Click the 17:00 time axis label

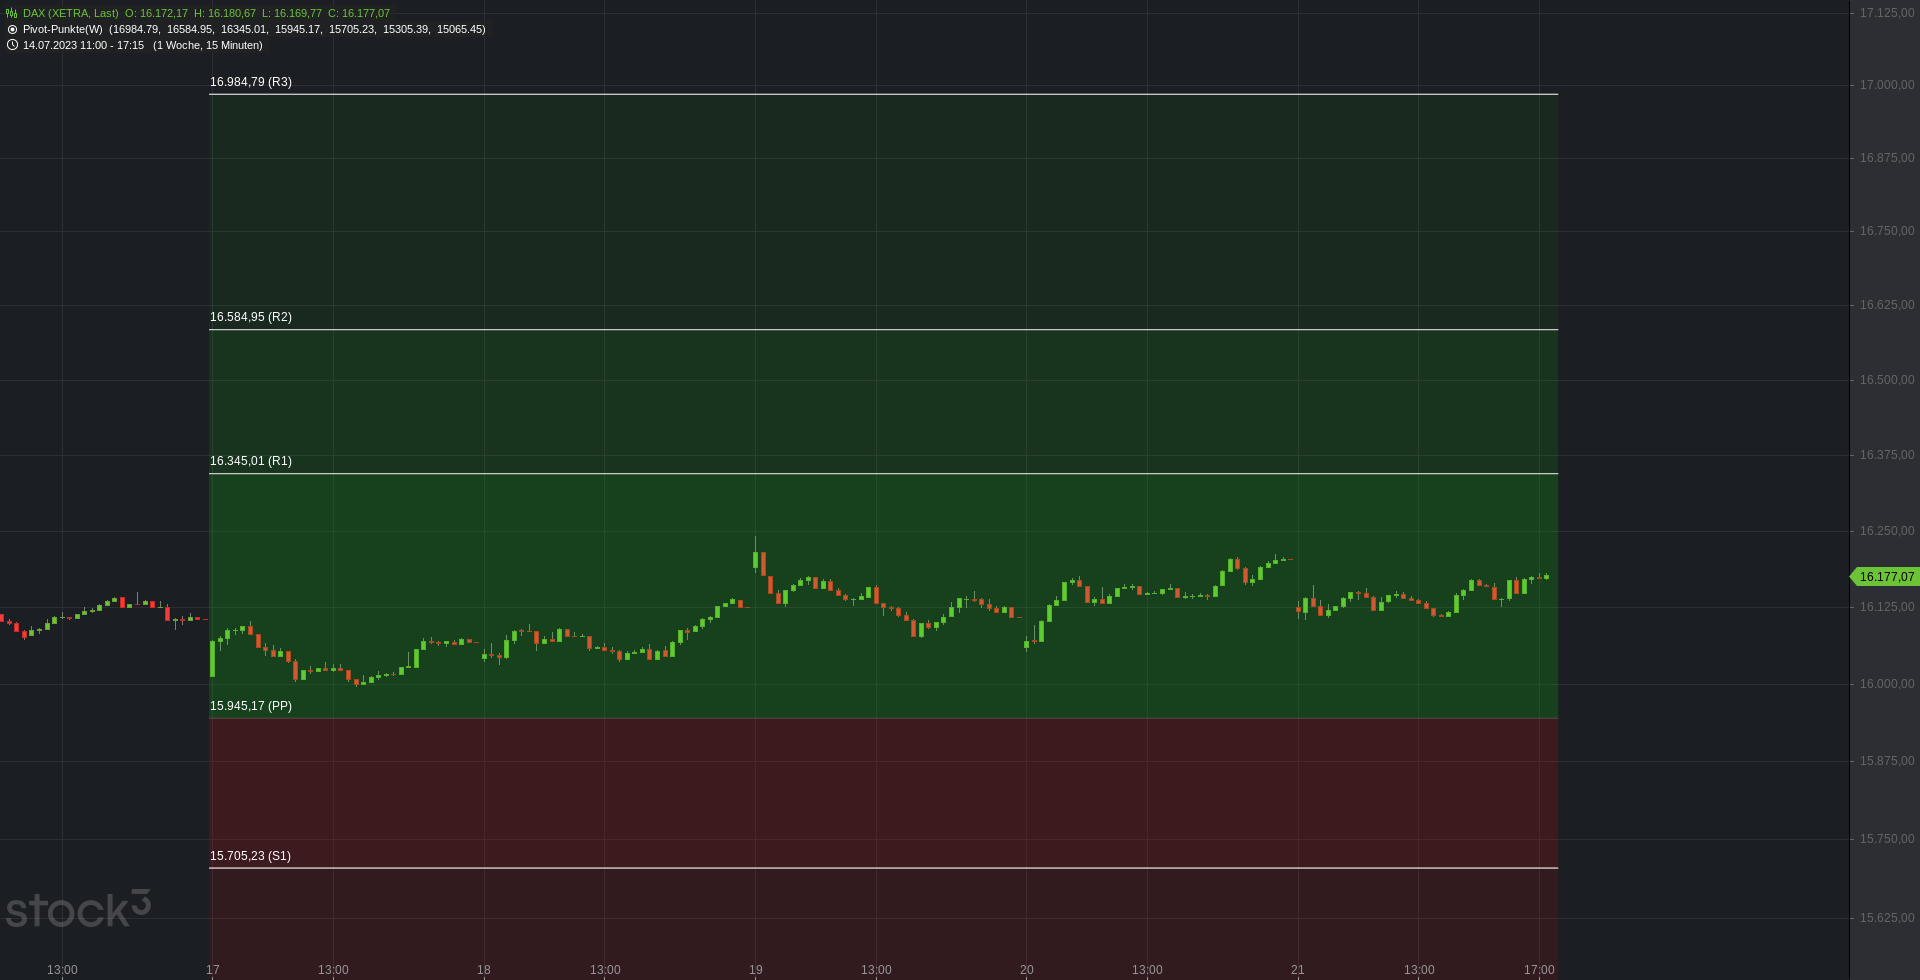pos(1539,970)
